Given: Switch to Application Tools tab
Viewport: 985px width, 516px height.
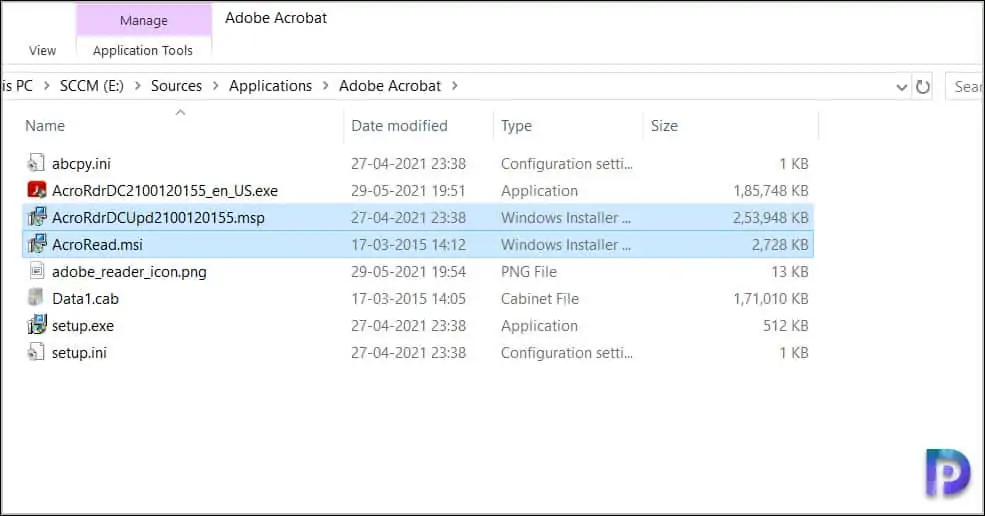Looking at the screenshot, I should (x=143, y=50).
